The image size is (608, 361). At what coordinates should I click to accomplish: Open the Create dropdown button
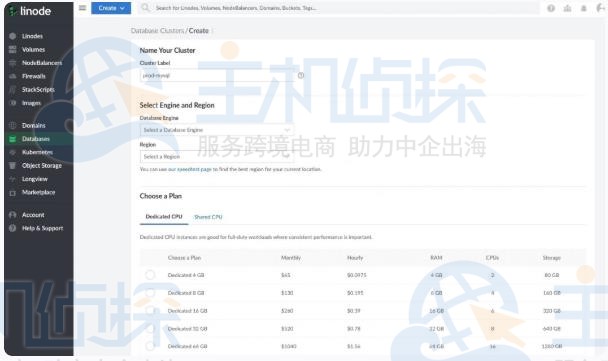(111, 8)
